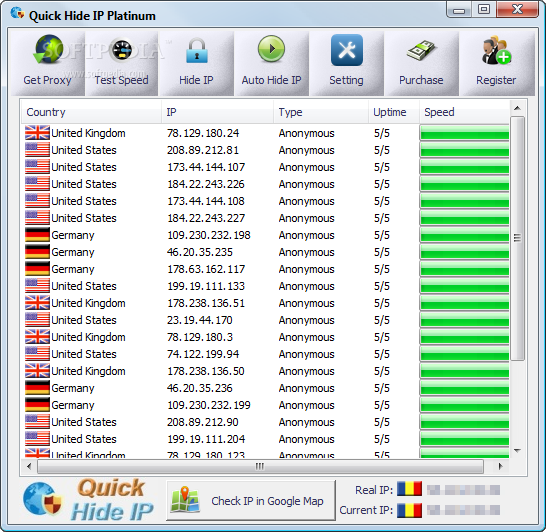This screenshot has height=532, width=546.
Task: Click the US flag for 199.19.111.204
Action: [x=37, y=439]
